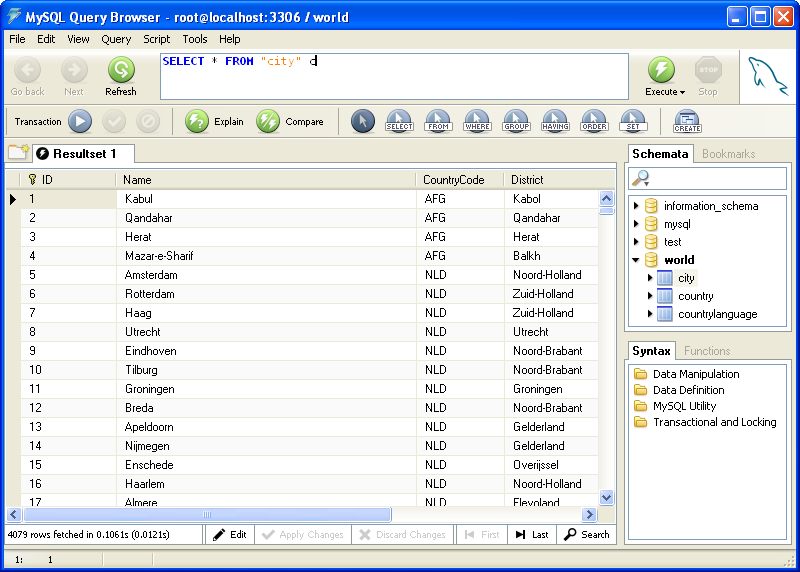The height and width of the screenshot is (572, 800).
Task: Switch to the Functions tab
Action: tap(706, 351)
